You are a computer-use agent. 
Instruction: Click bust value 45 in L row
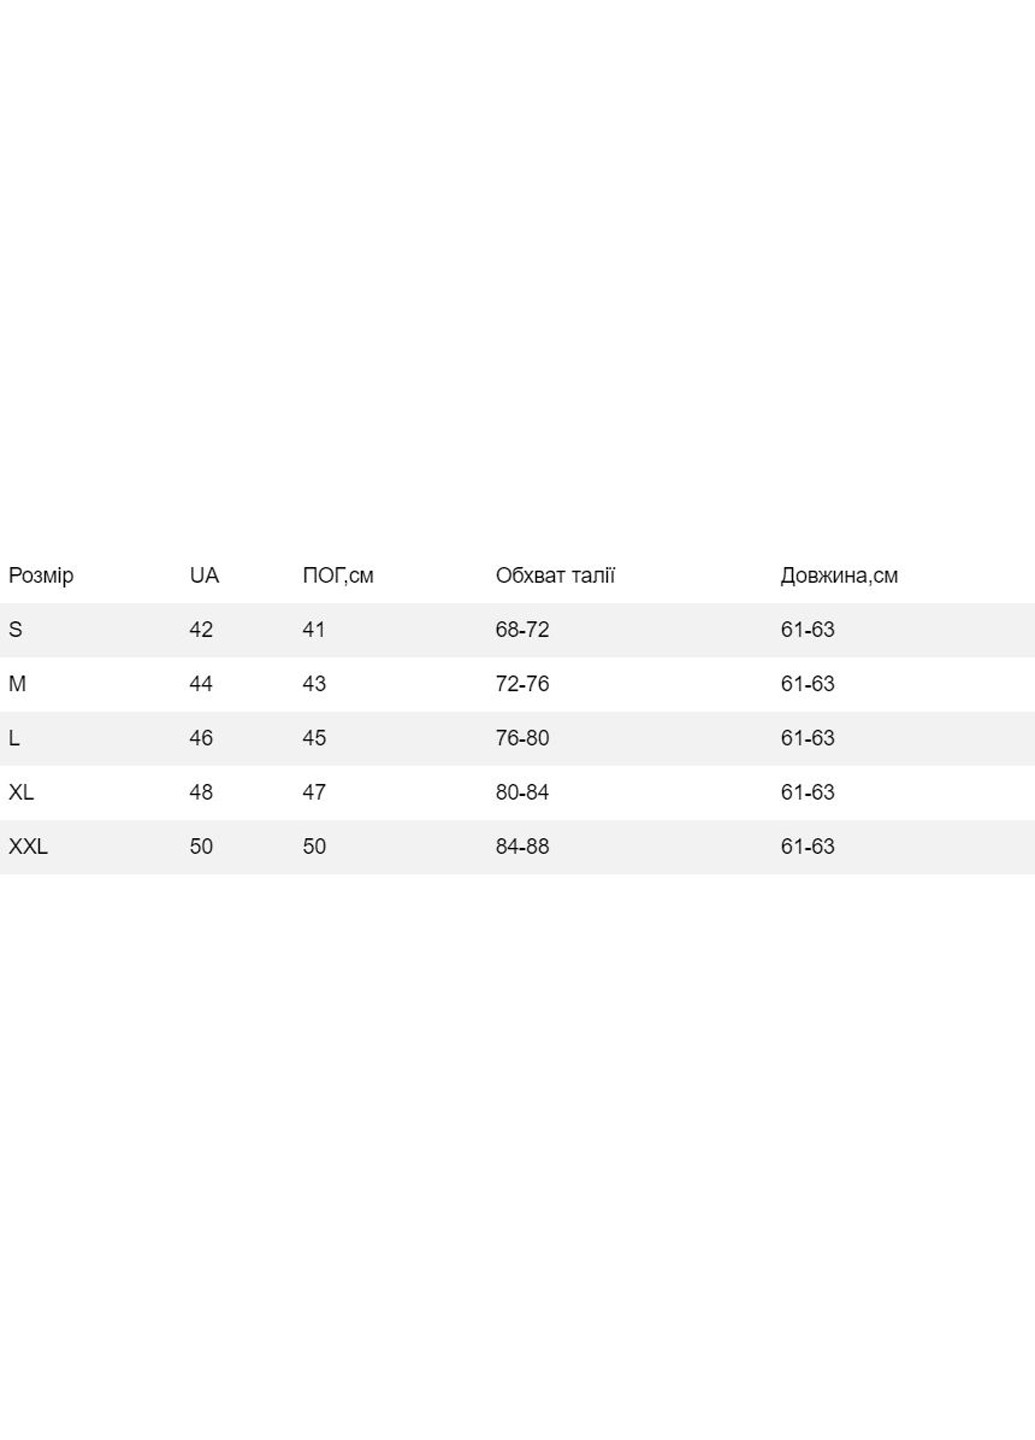(x=314, y=738)
